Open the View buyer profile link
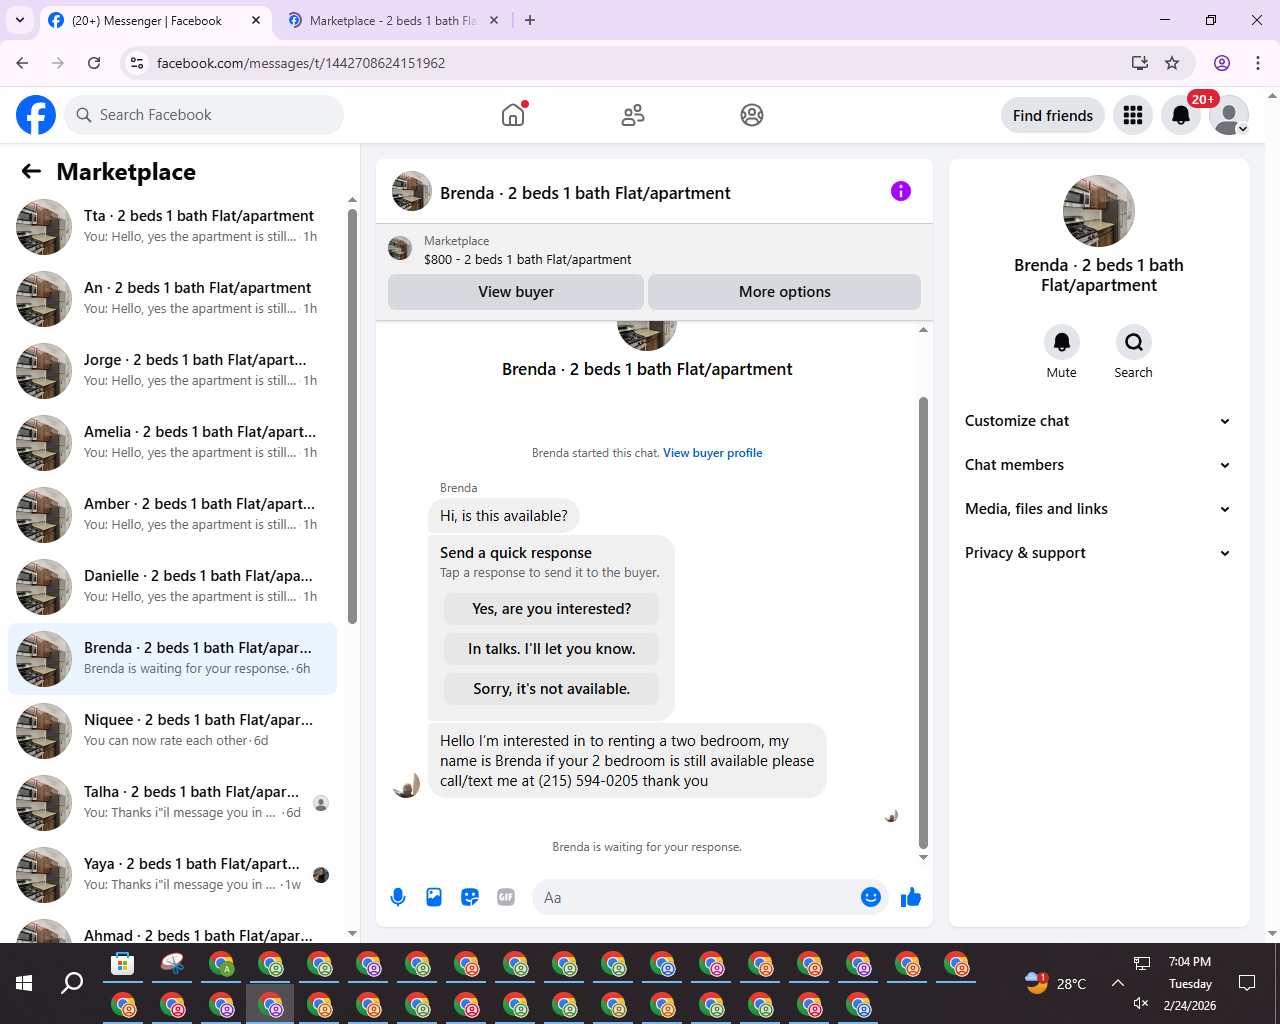Screen dimensions: 1280x1024 point(713,453)
